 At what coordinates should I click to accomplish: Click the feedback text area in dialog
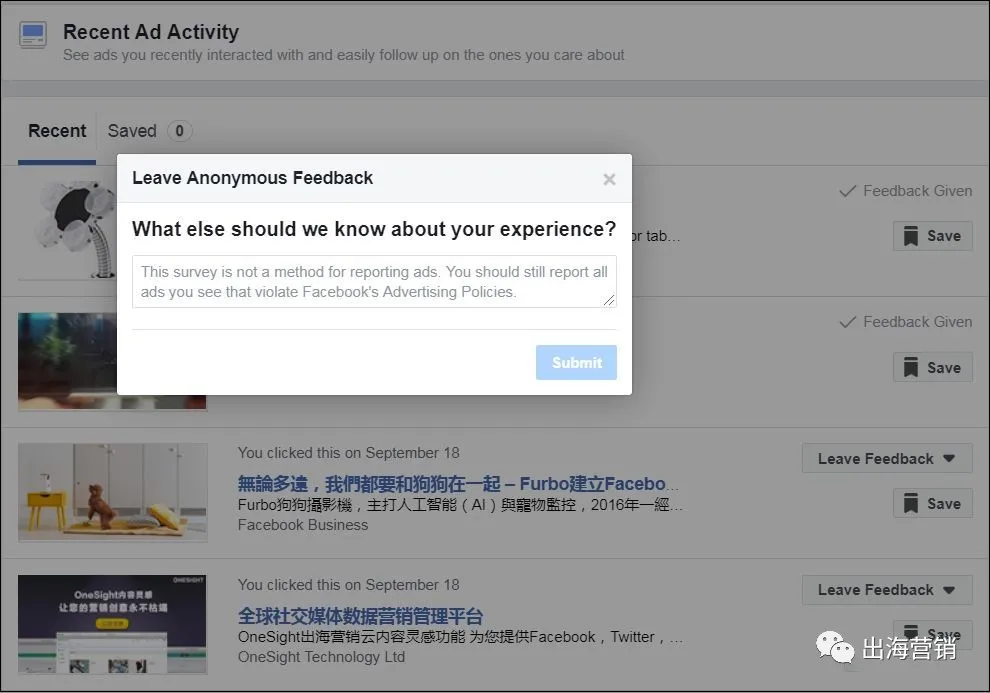(374, 281)
